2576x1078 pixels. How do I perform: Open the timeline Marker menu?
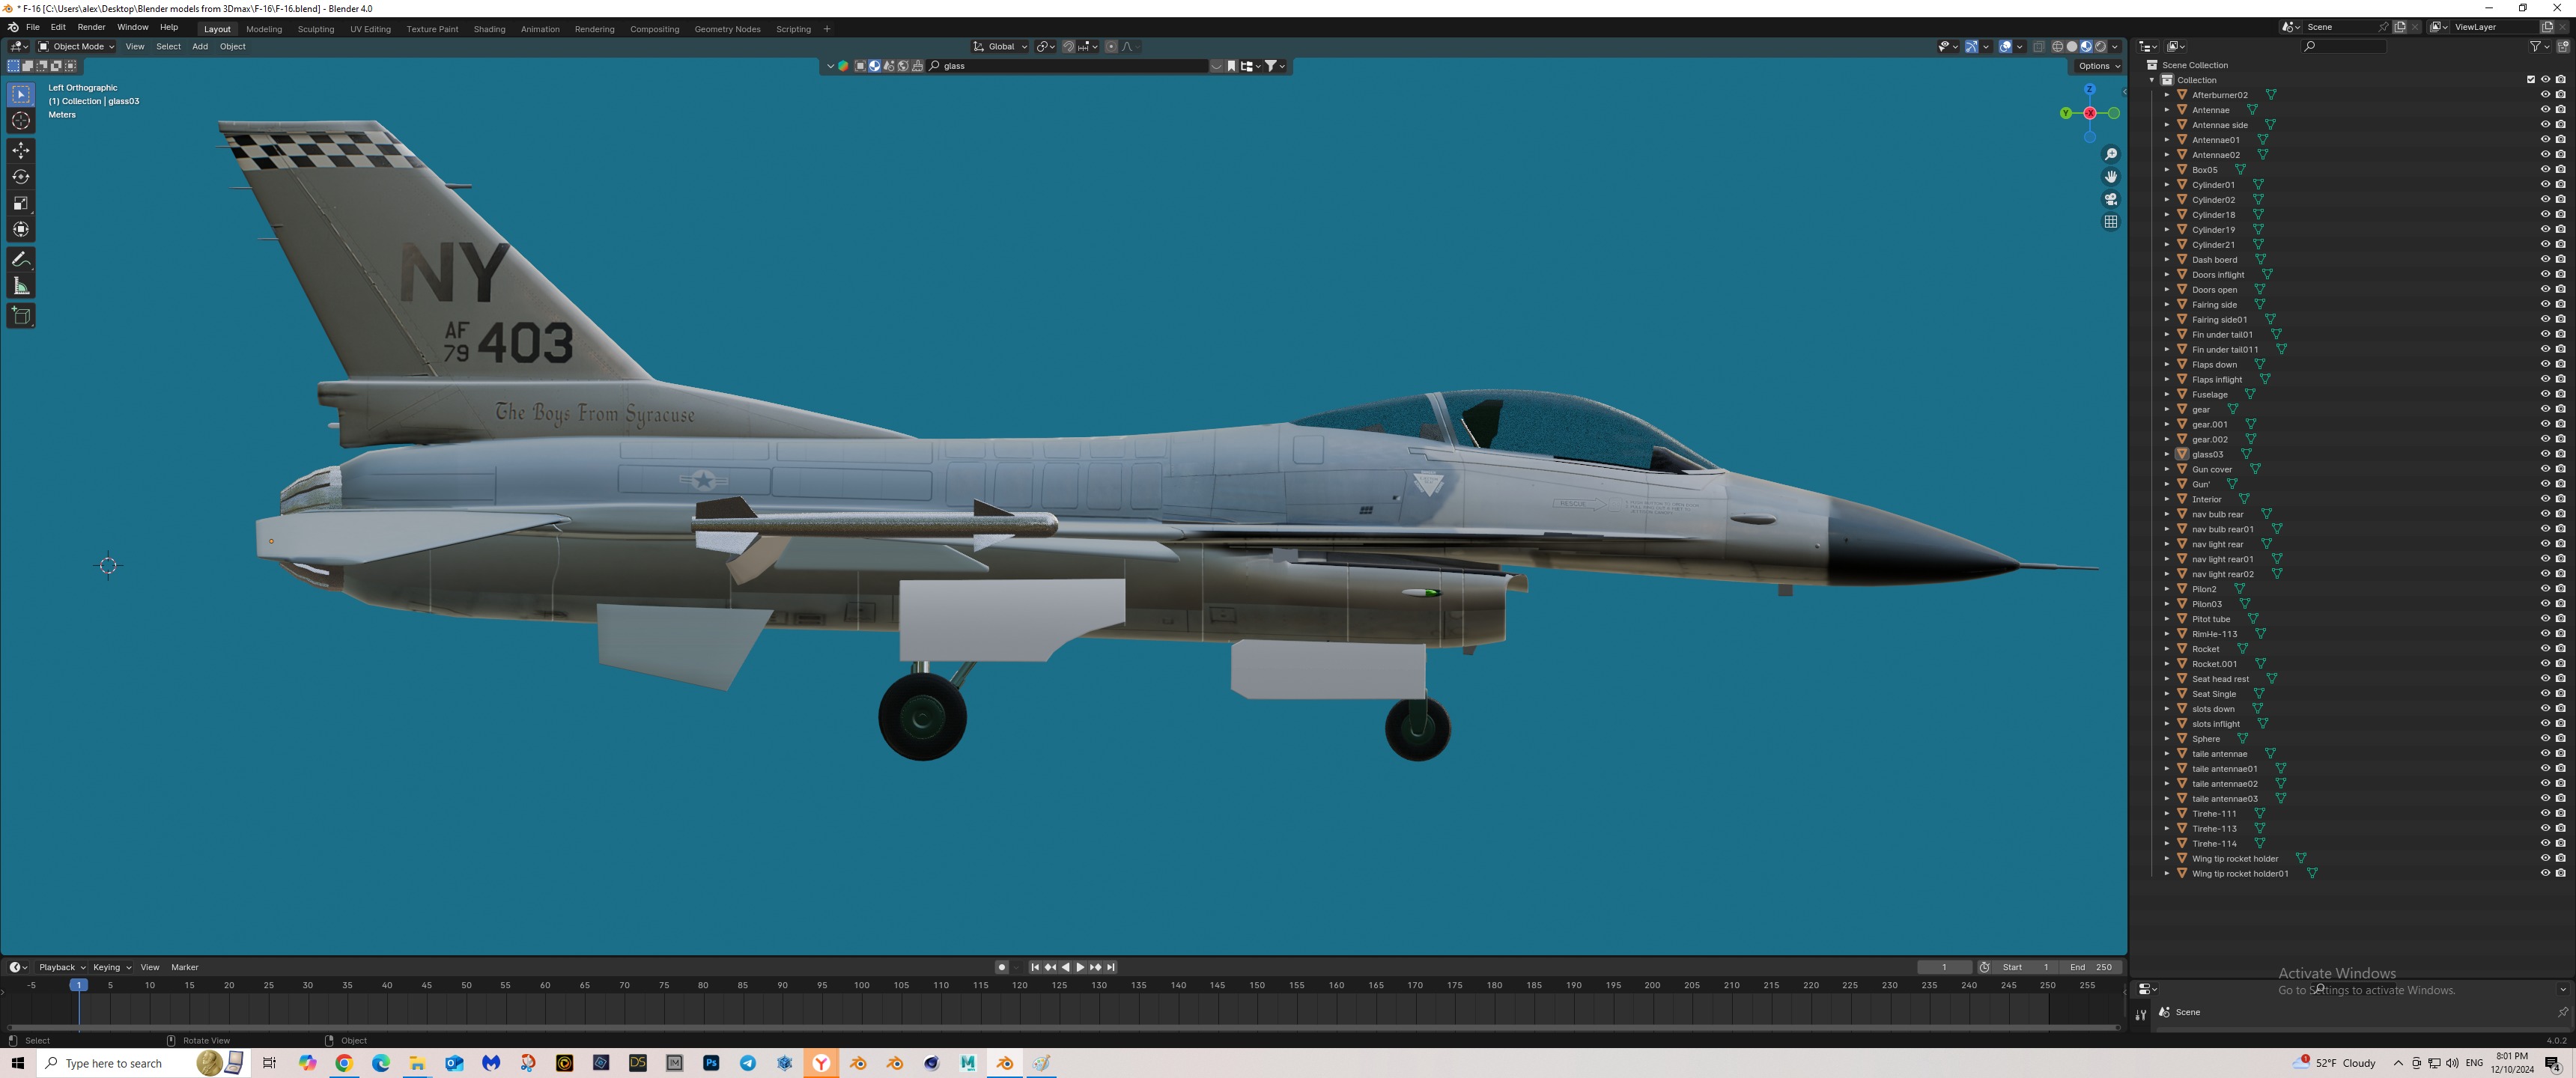185,967
